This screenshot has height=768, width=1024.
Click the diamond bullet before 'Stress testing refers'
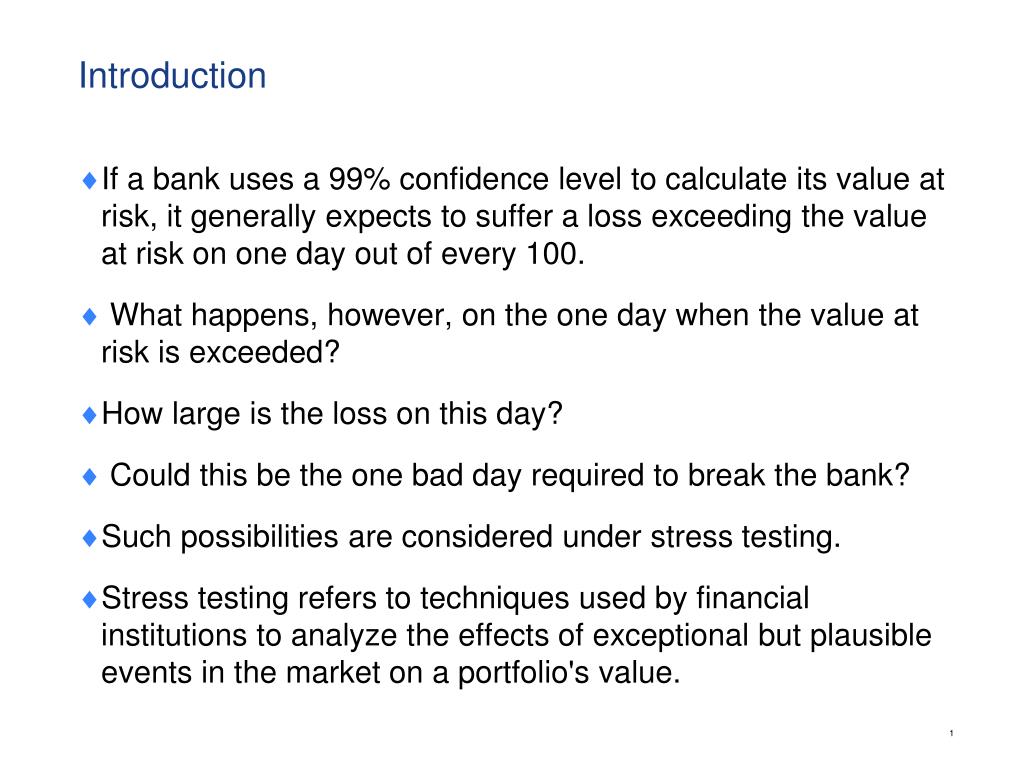[x=90, y=600]
